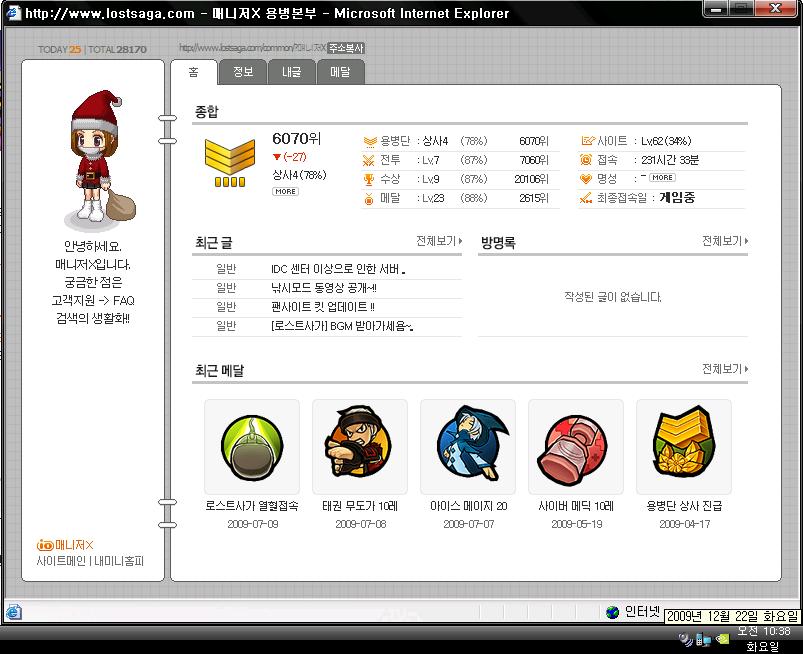Open post 낚시모드 동영상 공개~!!

coord(324,288)
